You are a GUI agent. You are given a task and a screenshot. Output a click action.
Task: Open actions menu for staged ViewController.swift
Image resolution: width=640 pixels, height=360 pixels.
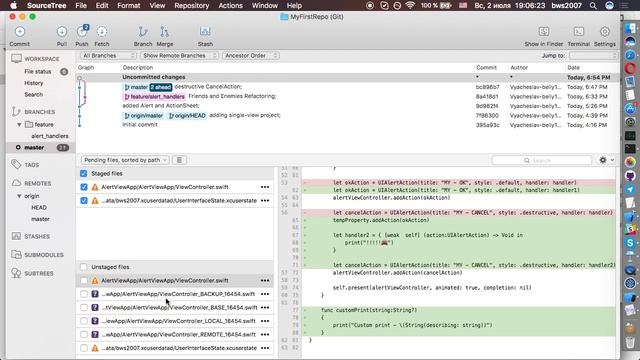[x=265, y=187]
